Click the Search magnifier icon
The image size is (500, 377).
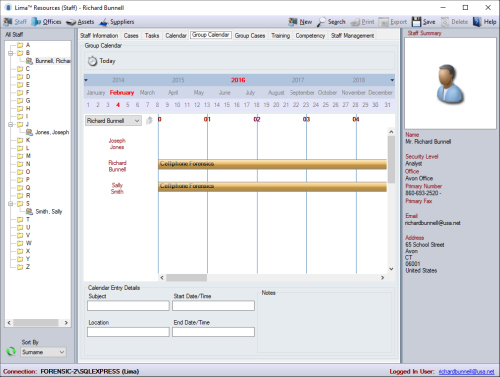(x=321, y=22)
